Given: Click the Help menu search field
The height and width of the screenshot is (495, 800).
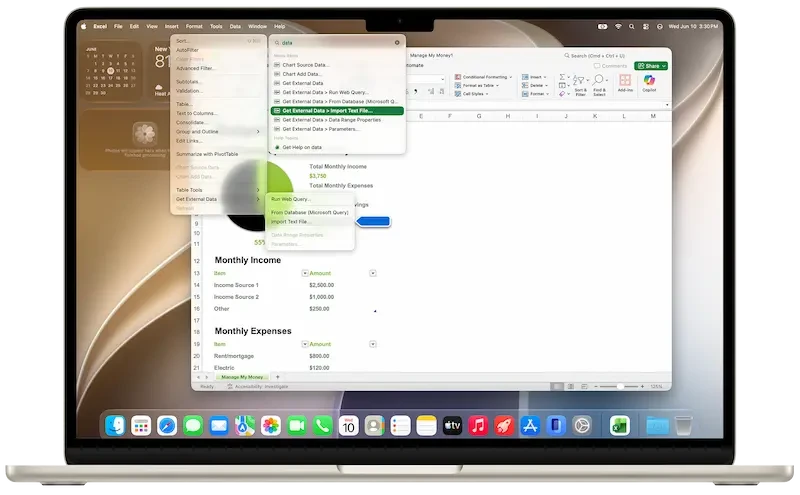Looking at the screenshot, I should [x=337, y=43].
